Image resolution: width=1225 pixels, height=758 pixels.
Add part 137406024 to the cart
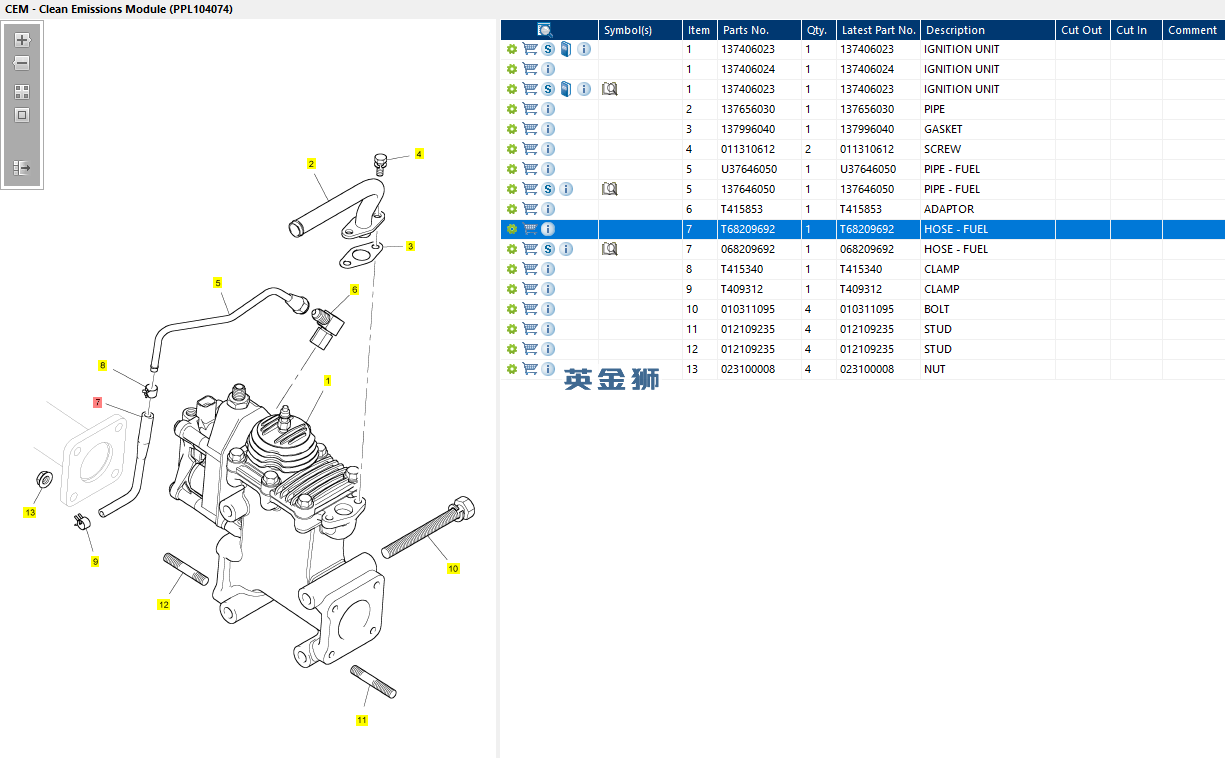coord(530,69)
